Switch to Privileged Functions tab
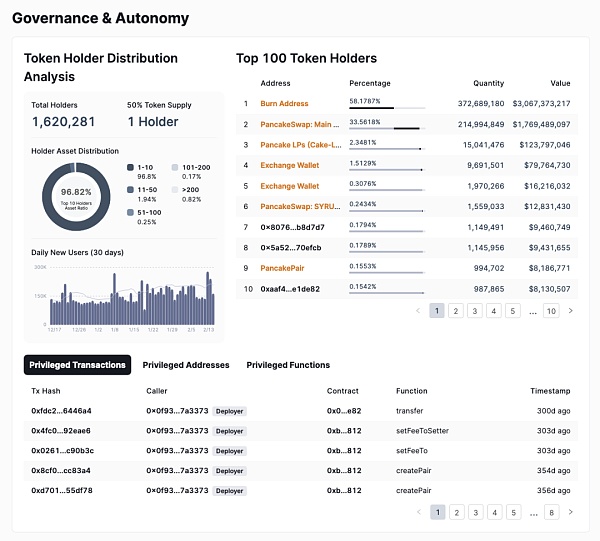Screen dimensions: 600x541 coord(288,365)
